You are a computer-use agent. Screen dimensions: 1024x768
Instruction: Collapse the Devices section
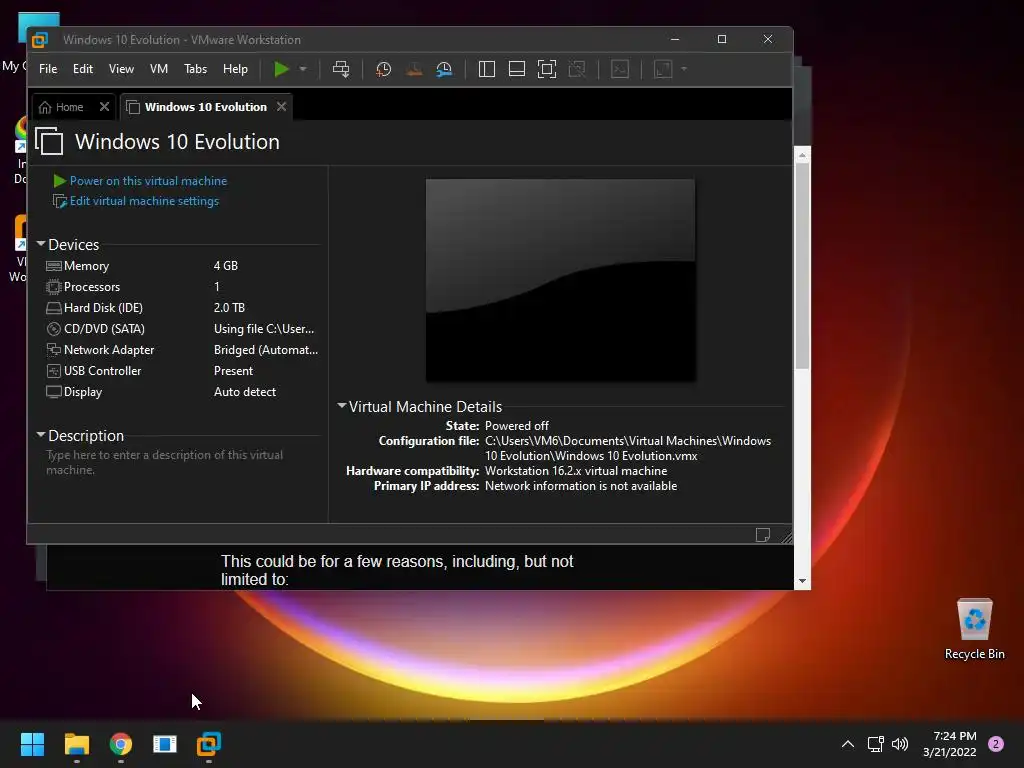click(x=41, y=244)
